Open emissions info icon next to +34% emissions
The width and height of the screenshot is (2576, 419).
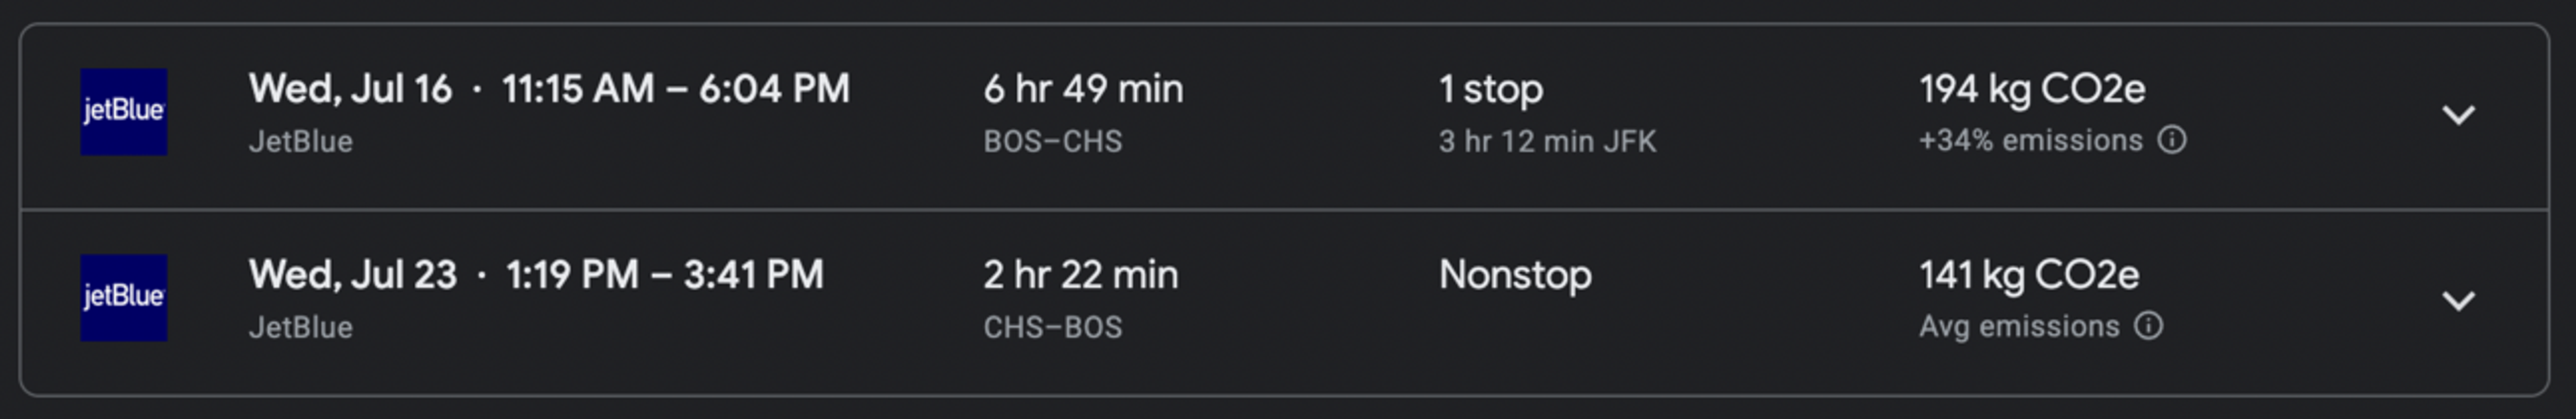point(2172,140)
